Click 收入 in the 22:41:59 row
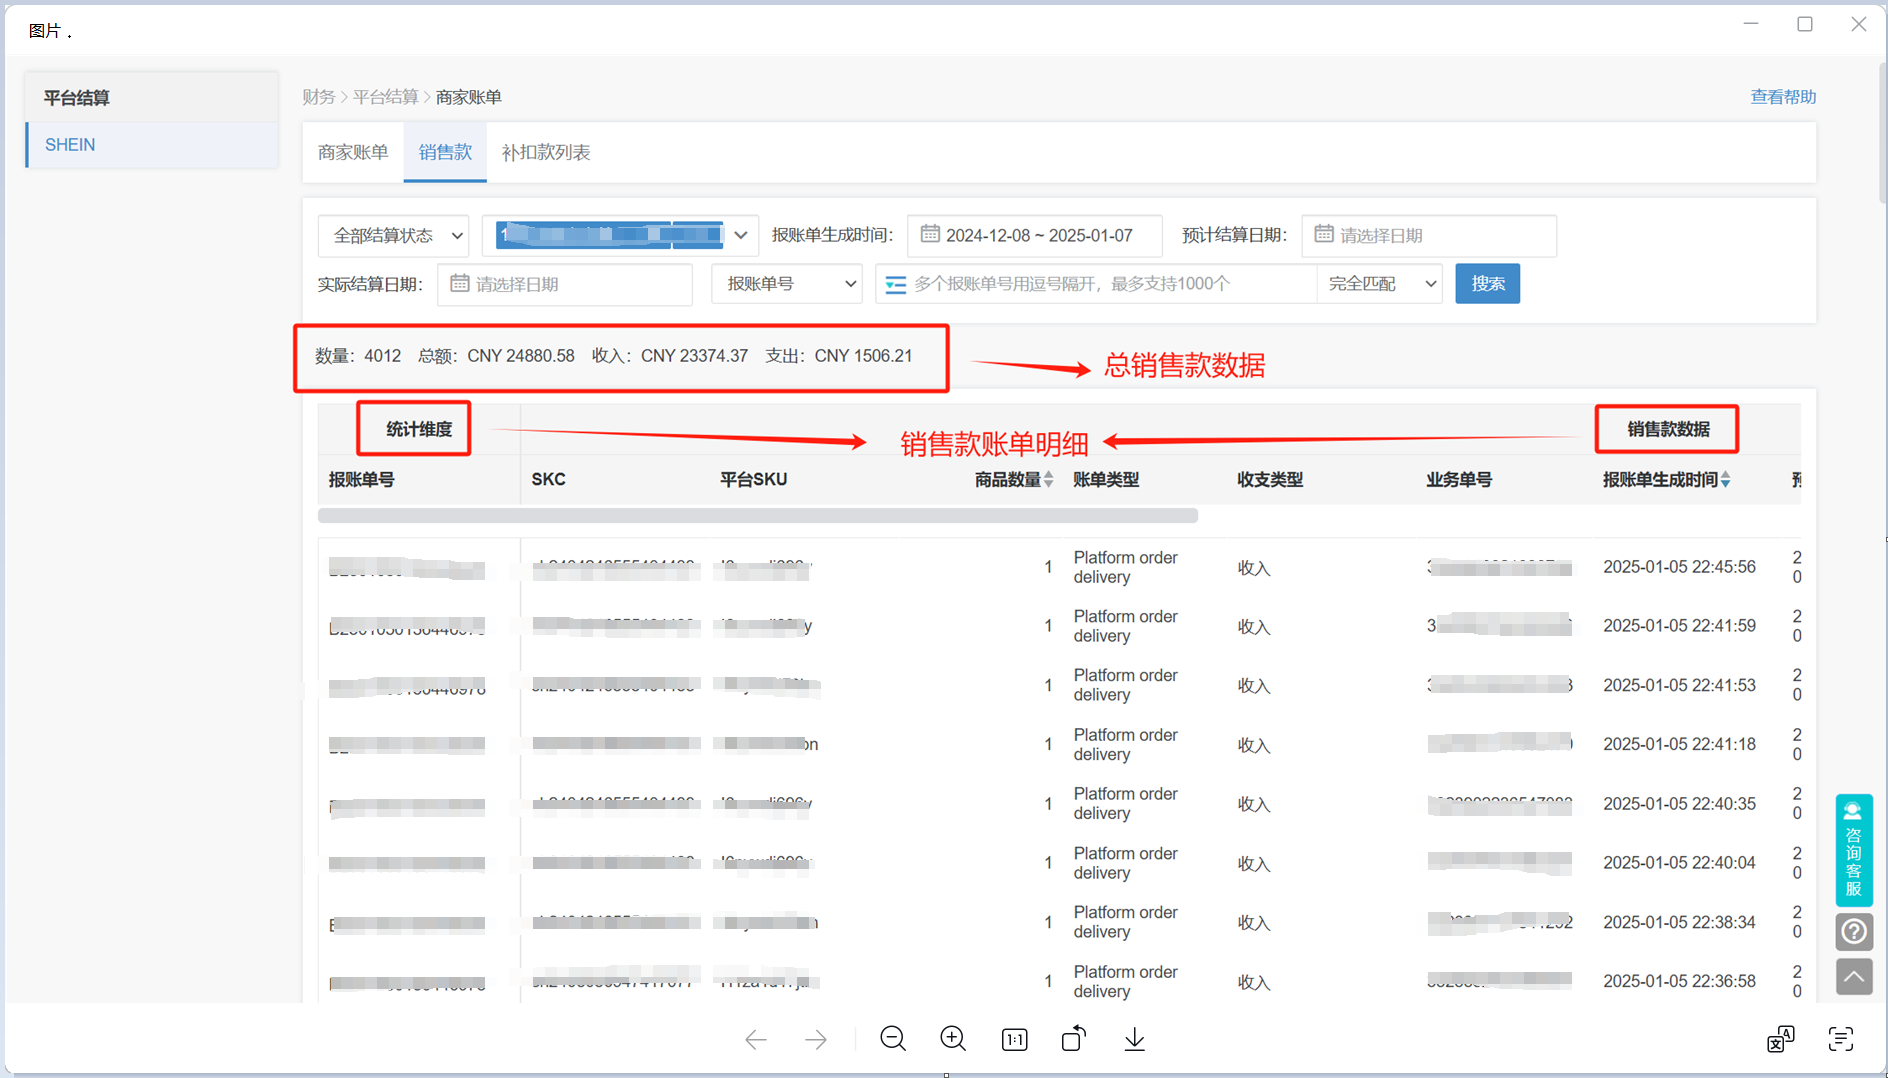 [x=1254, y=627]
